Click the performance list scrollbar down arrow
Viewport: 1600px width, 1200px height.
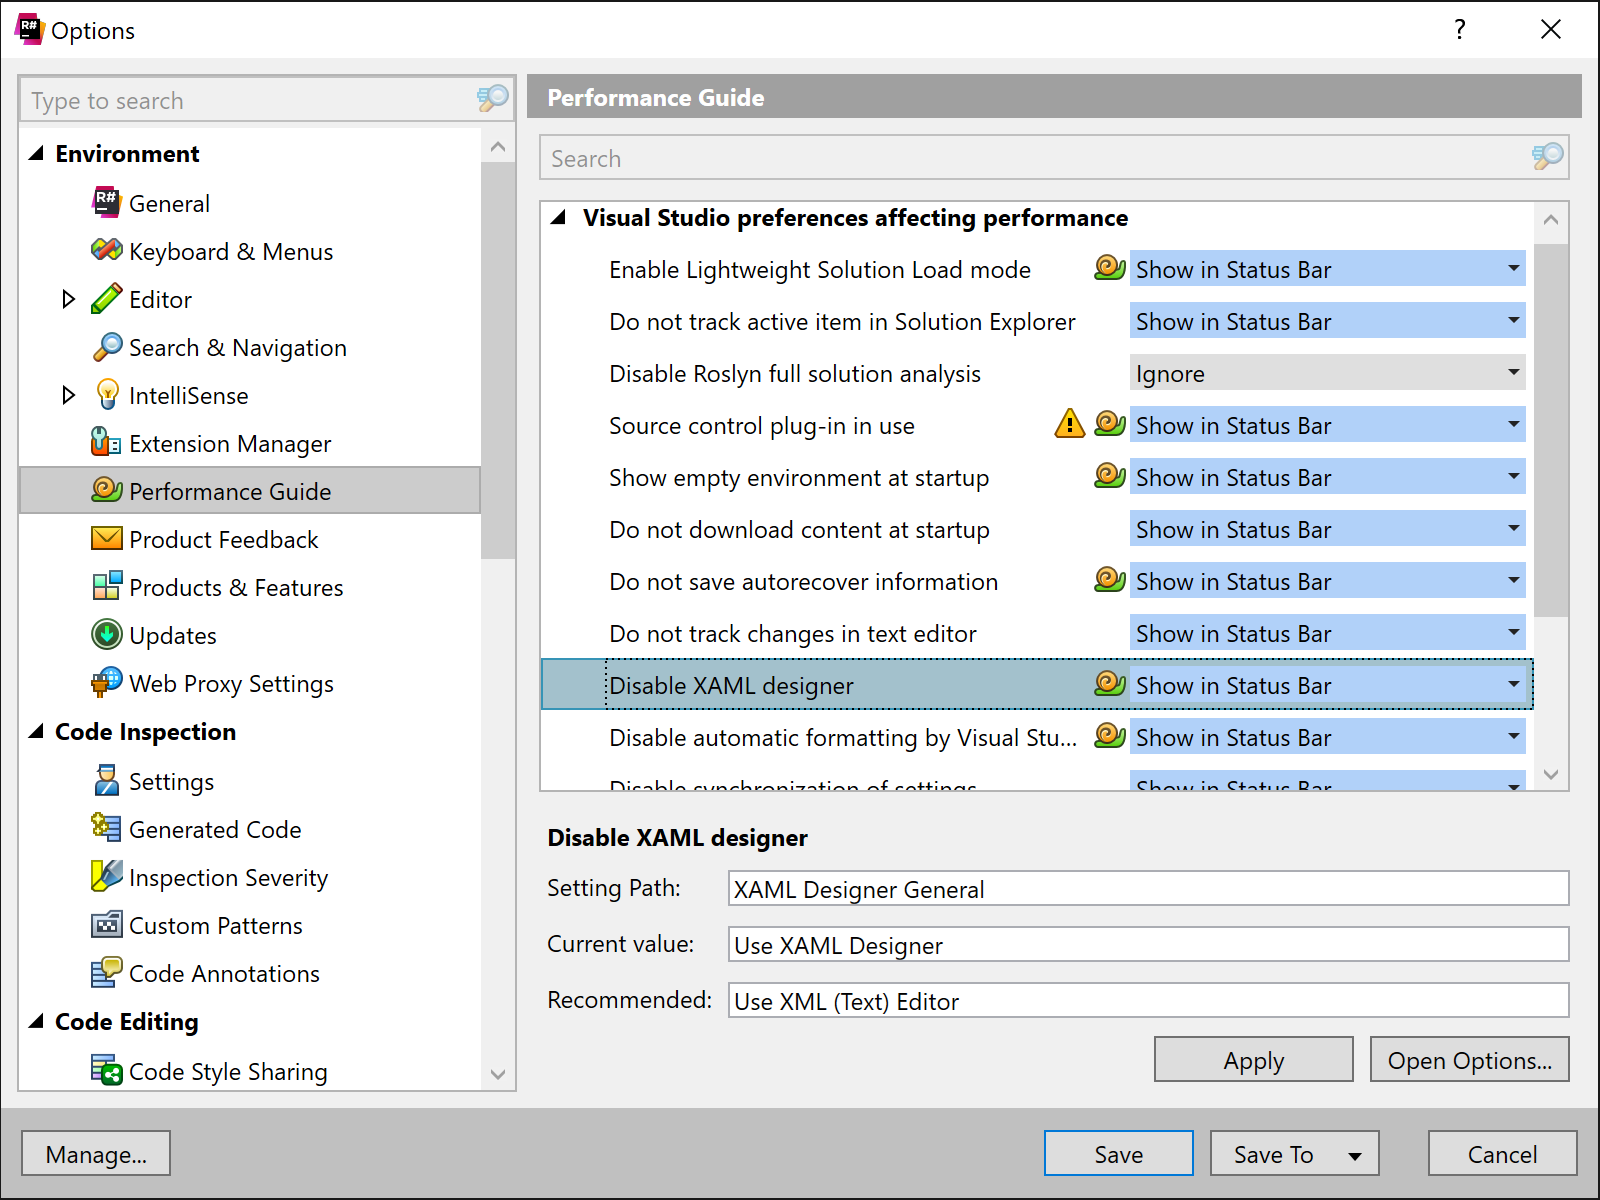[1551, 774]
